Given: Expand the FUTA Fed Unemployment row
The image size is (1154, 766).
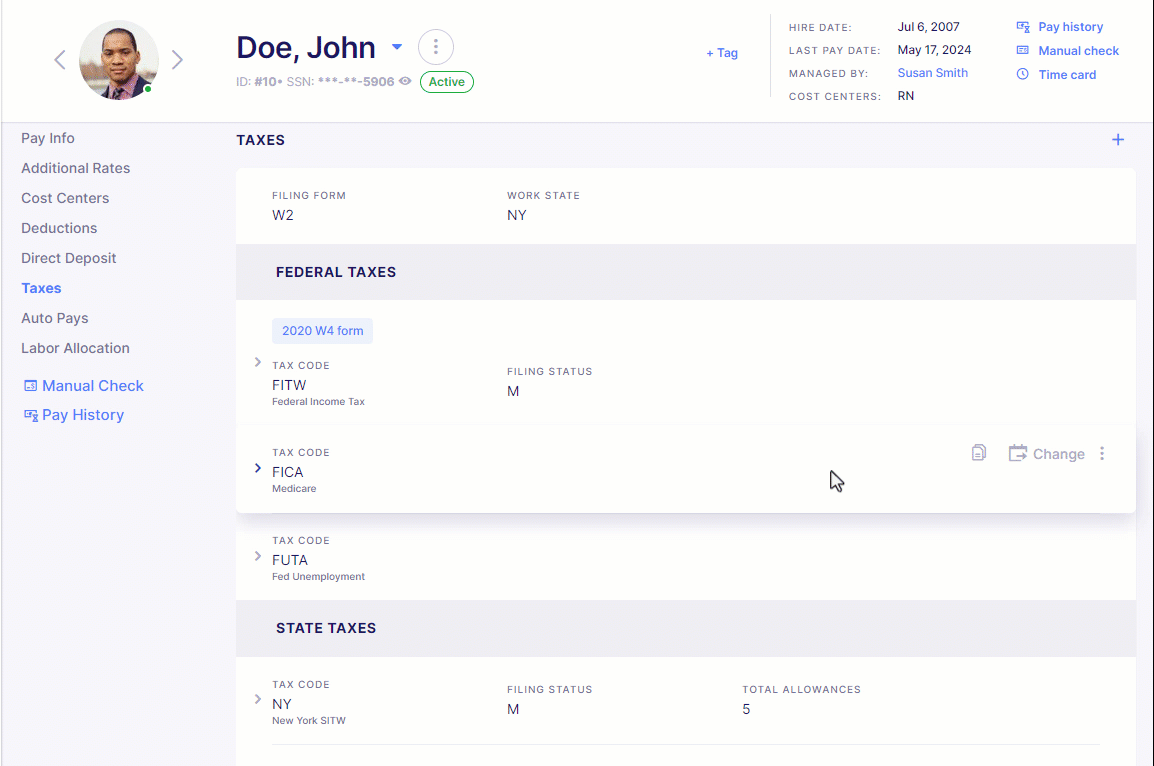Looking at the screenshot, I should 258,556.
